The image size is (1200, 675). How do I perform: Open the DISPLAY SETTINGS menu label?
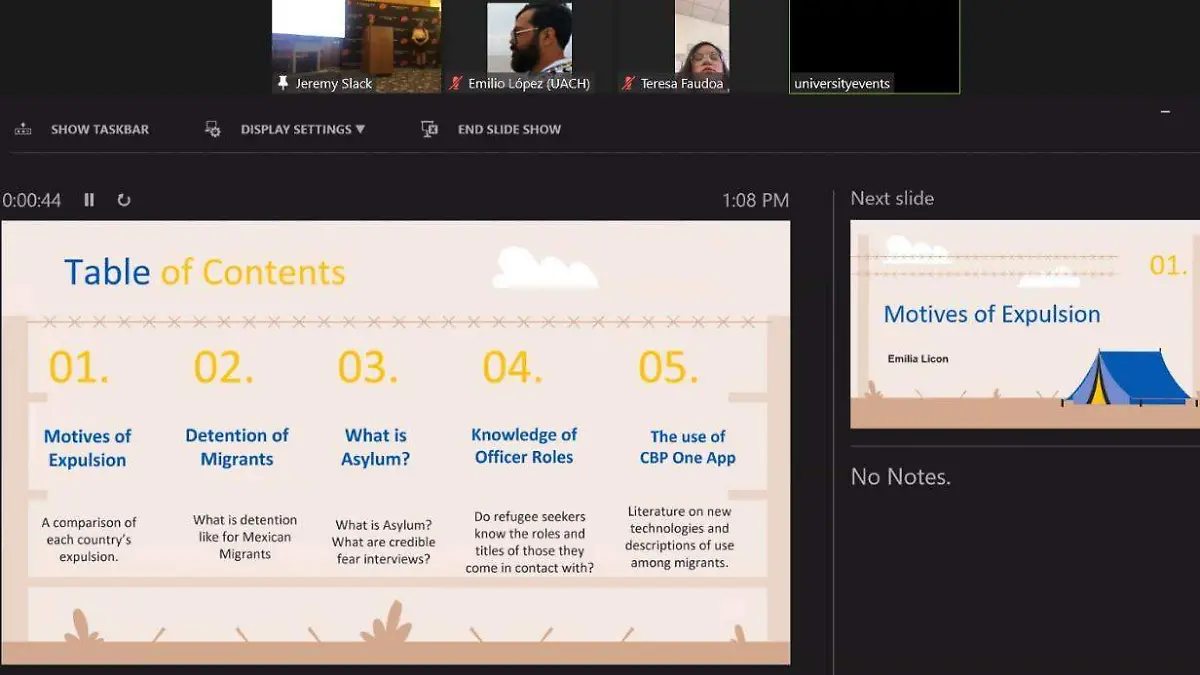click(295, 129)
